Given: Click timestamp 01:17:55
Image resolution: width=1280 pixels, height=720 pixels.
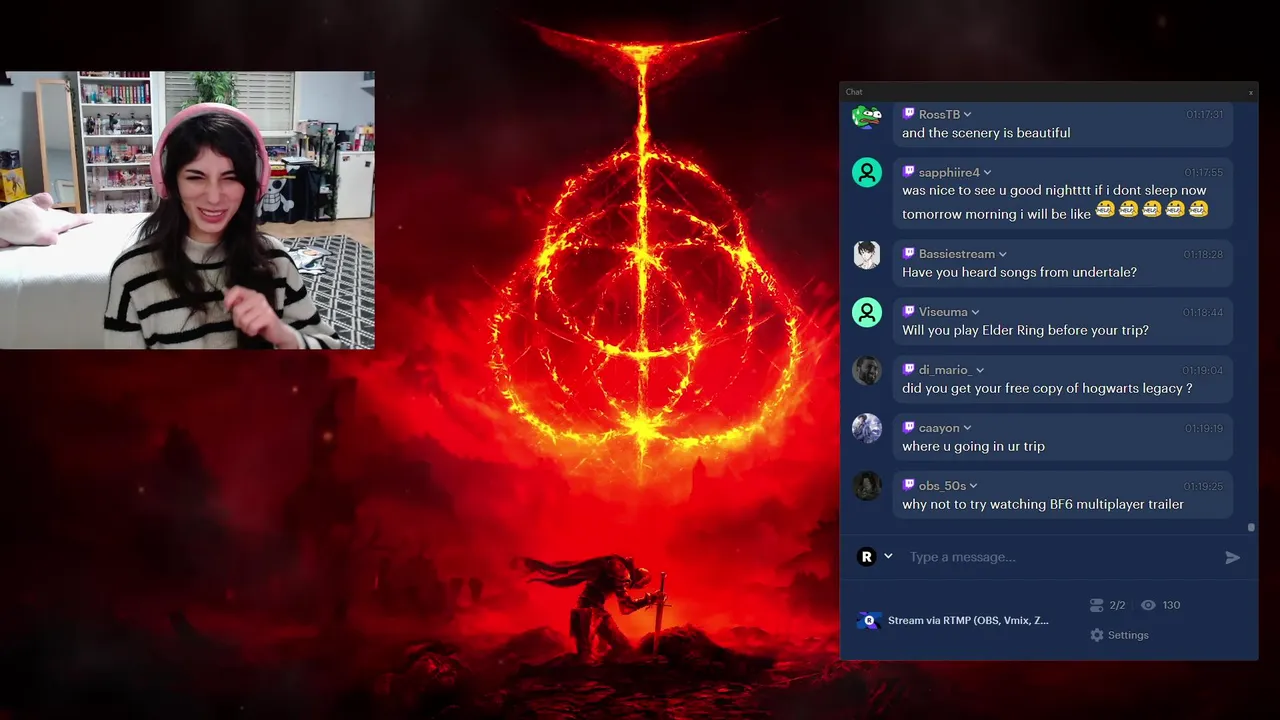Looking at the screenshot, I should [x=1204, y=173].
